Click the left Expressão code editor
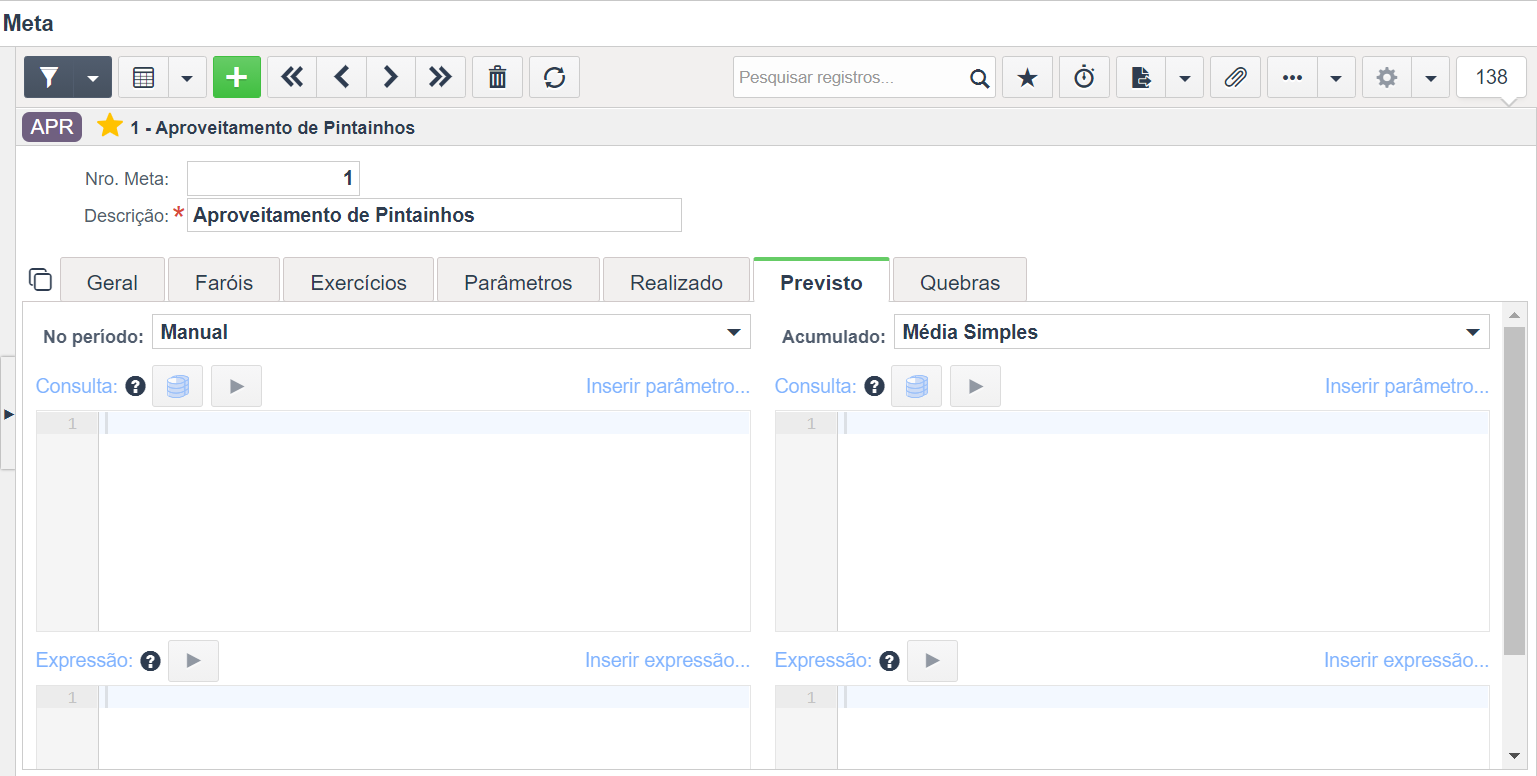The height and width of the screenshot is (776, 1537). [393, 726]
